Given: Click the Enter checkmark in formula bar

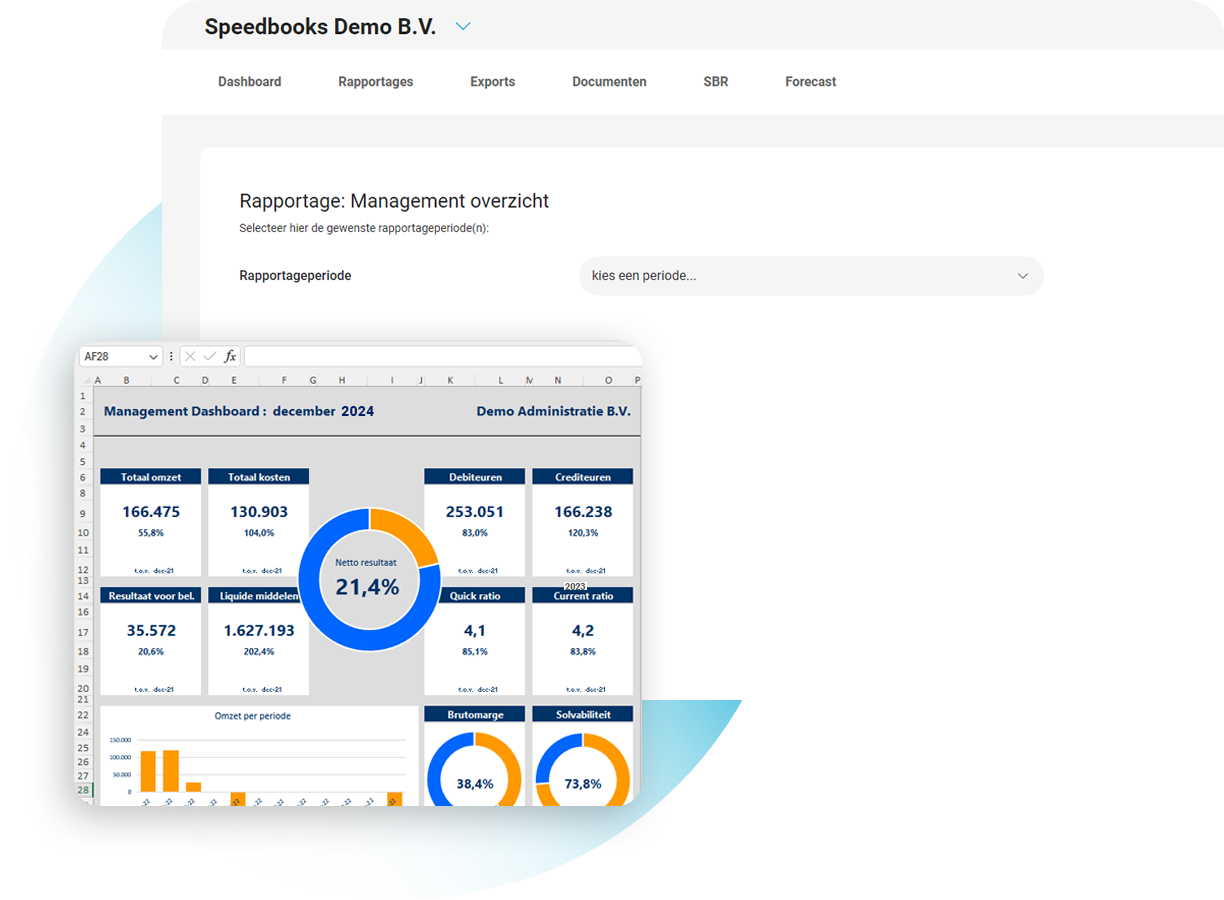Looking at the screenshot, I should tap(208, 356).
